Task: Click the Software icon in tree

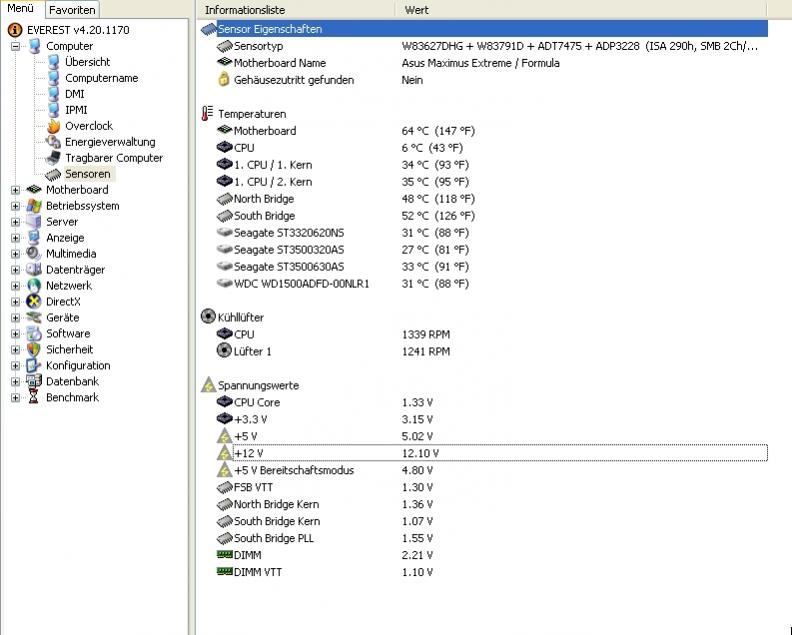Action: (34, 333)
